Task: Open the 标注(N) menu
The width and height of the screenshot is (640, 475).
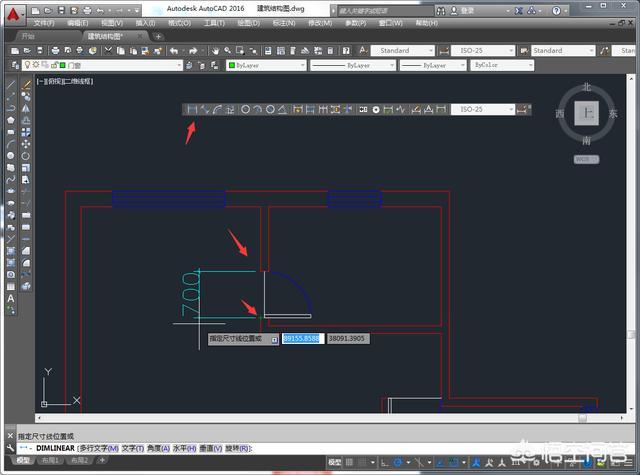Action: pos(284,23)
